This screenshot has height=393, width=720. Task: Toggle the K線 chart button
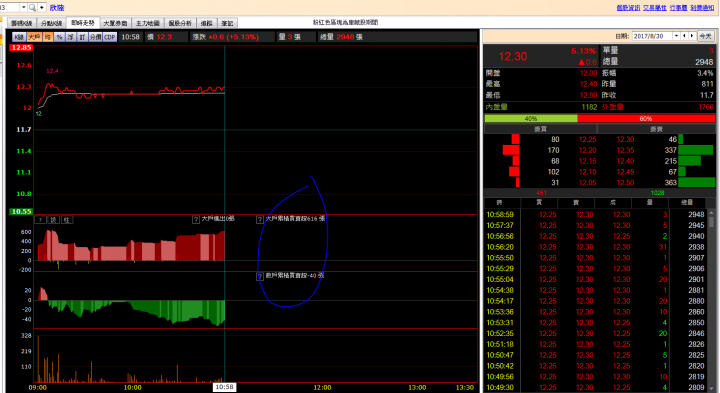click(x=19, y=37)
